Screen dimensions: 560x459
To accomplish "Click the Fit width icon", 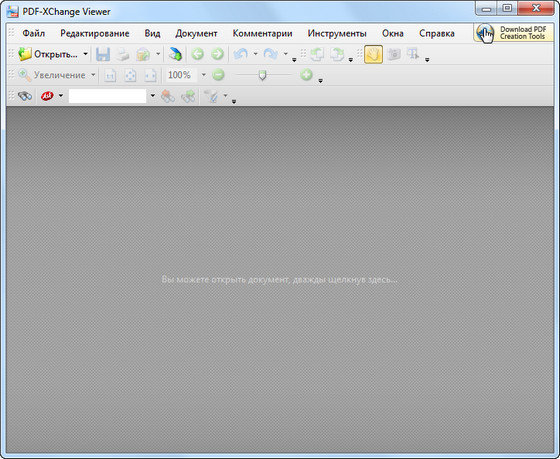I will (150, 75).
